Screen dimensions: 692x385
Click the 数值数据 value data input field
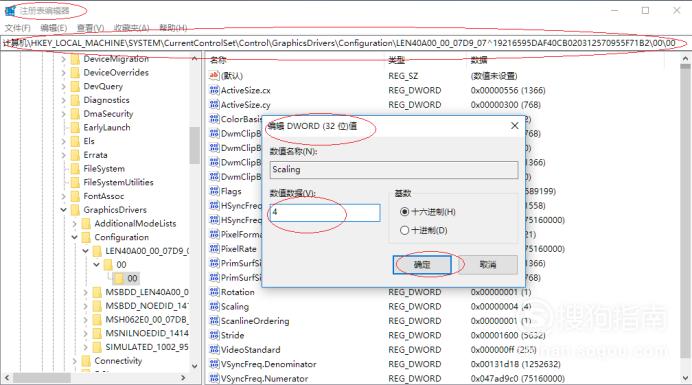[325, 212]
